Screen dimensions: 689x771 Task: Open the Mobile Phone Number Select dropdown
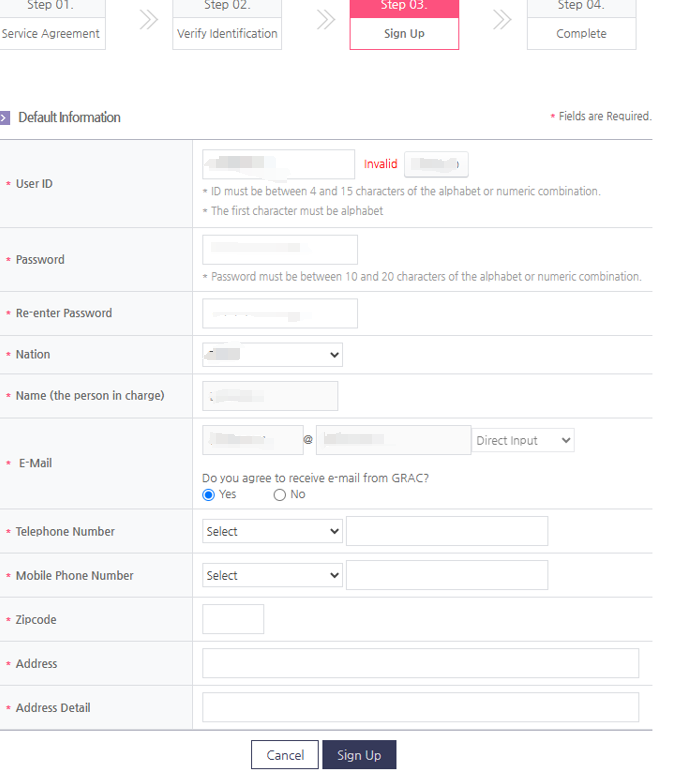[272, 575]
